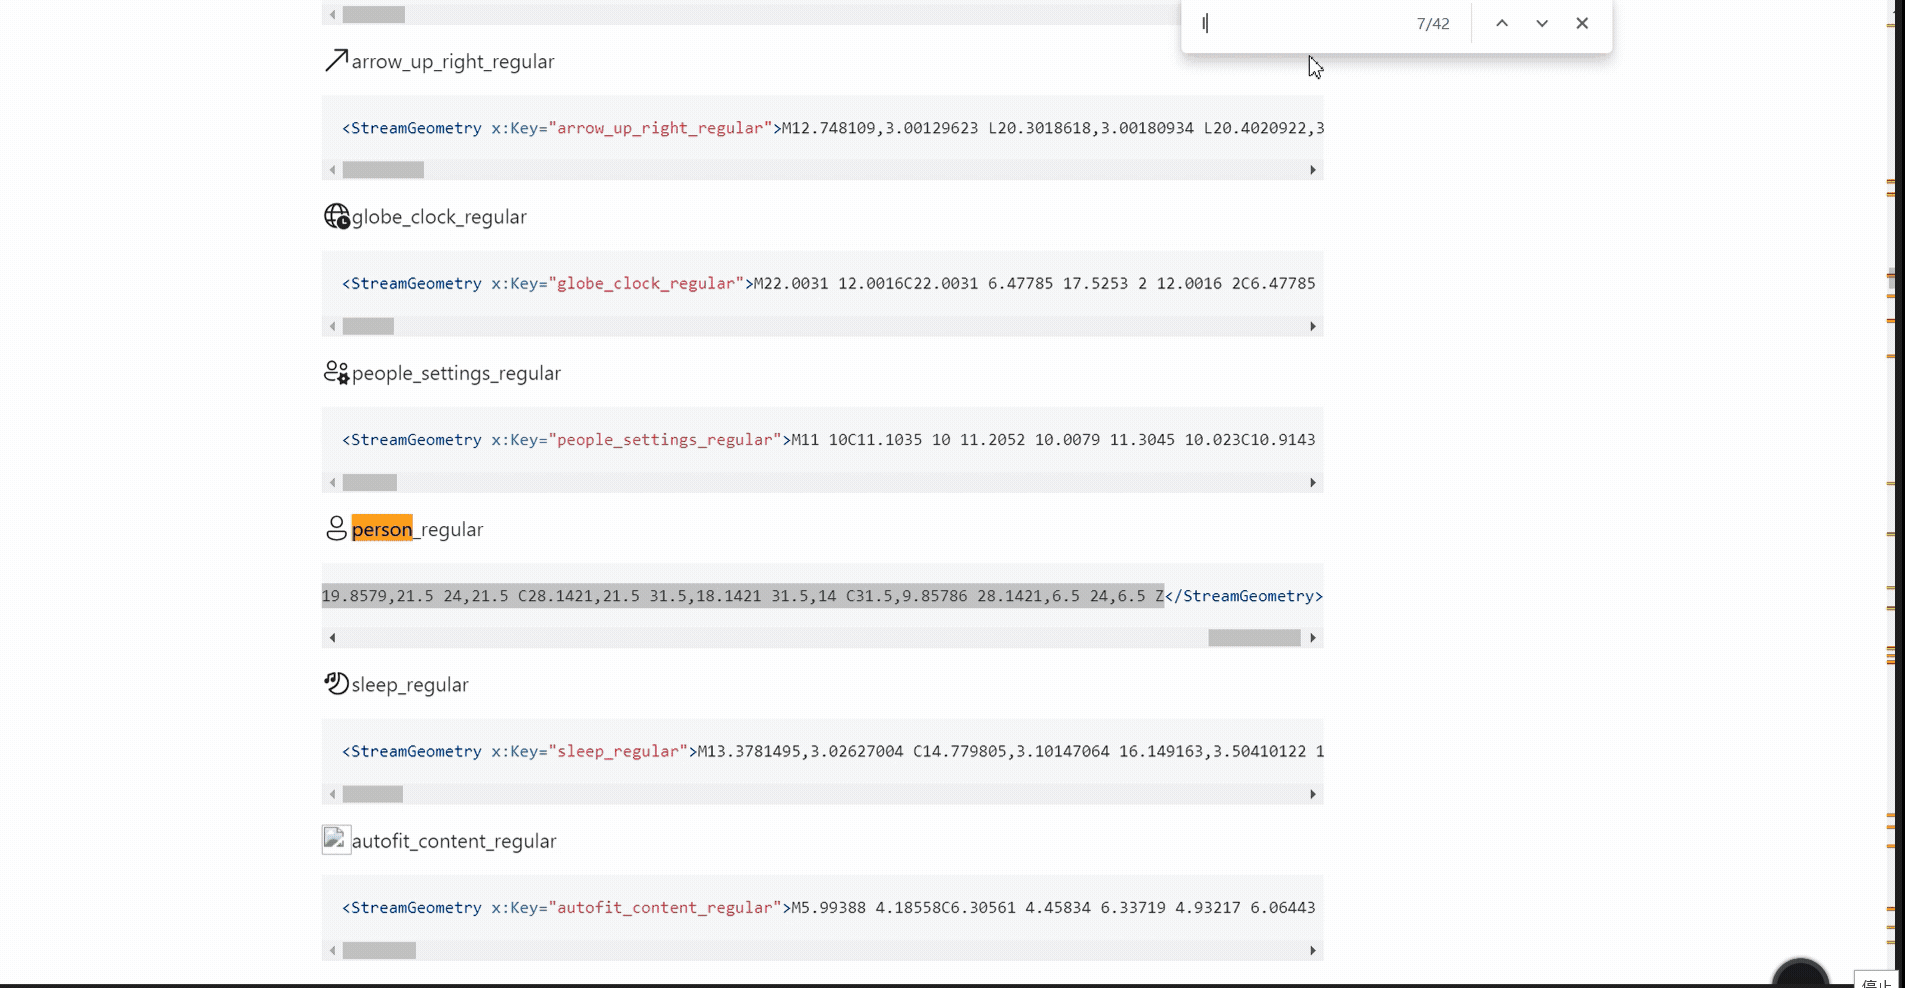
Task: Click right scroll arrow of autofit_content code block
Action: (1313, 951)
